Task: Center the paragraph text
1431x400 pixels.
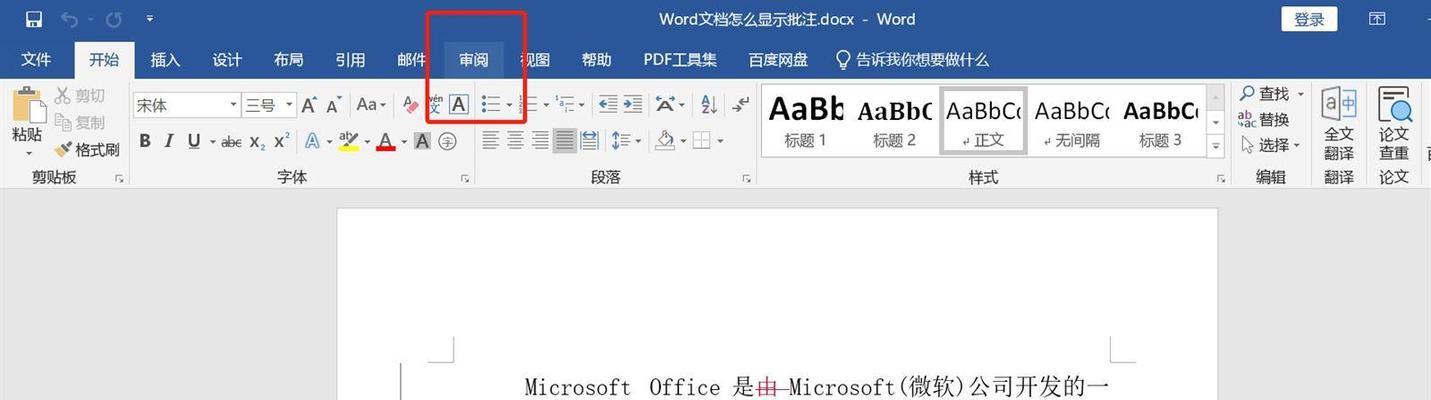Action: [516, 141]
